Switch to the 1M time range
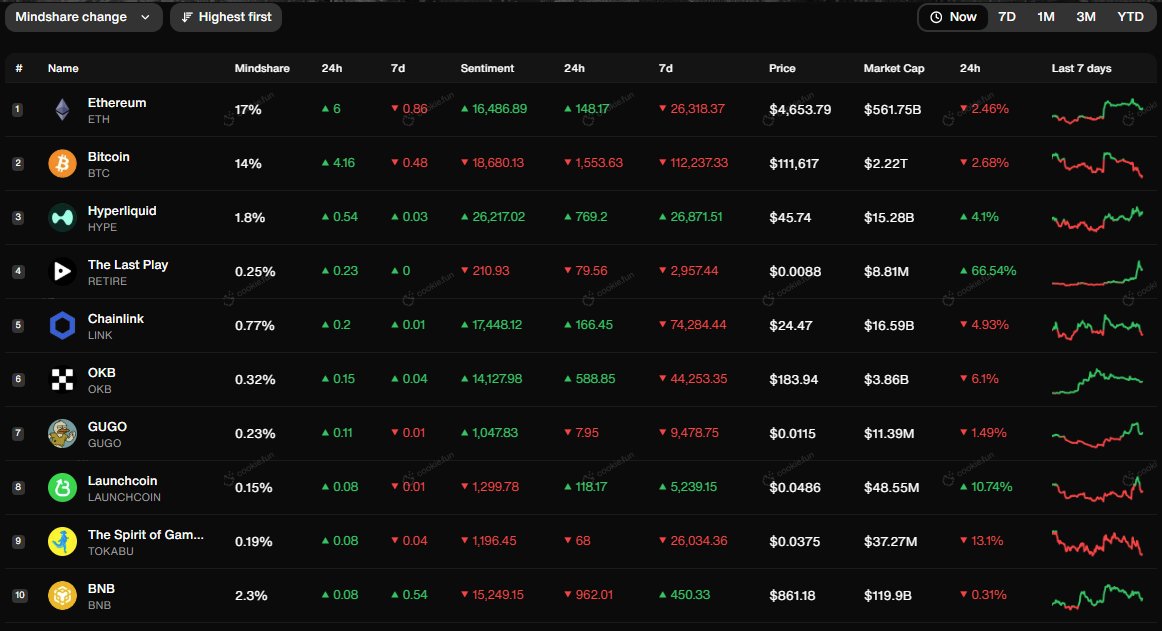This screenshot has width=1162, height=631. pyautogui.click(x=1046, y=17)
